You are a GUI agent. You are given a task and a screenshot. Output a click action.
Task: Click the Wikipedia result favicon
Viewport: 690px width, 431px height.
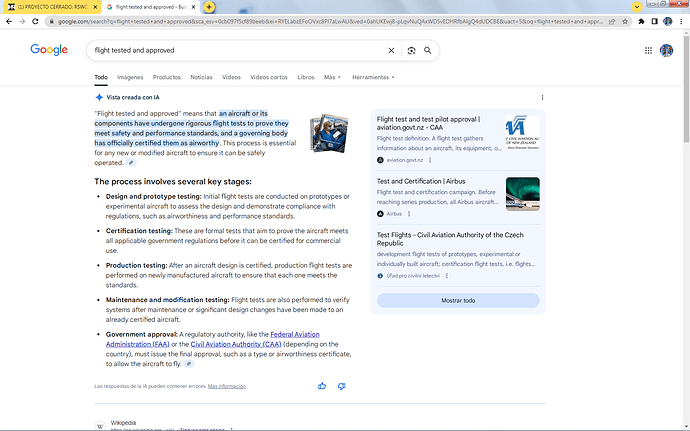(x=100, y=426)
